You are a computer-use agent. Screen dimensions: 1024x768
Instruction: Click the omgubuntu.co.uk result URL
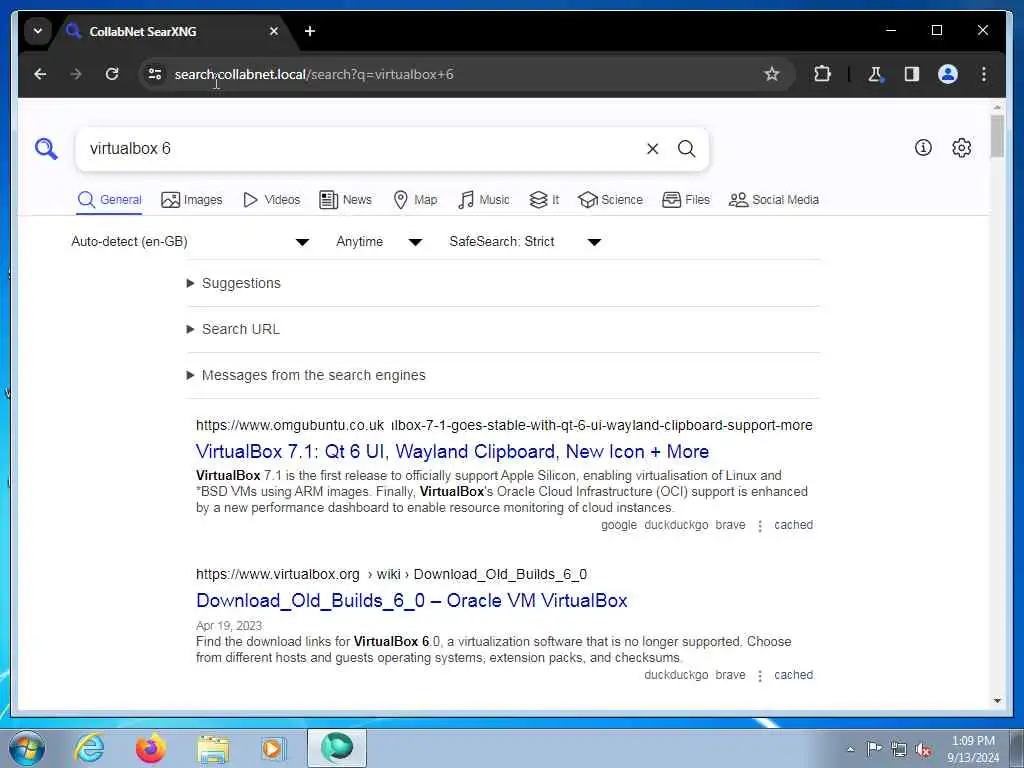(x=504, y=425)
